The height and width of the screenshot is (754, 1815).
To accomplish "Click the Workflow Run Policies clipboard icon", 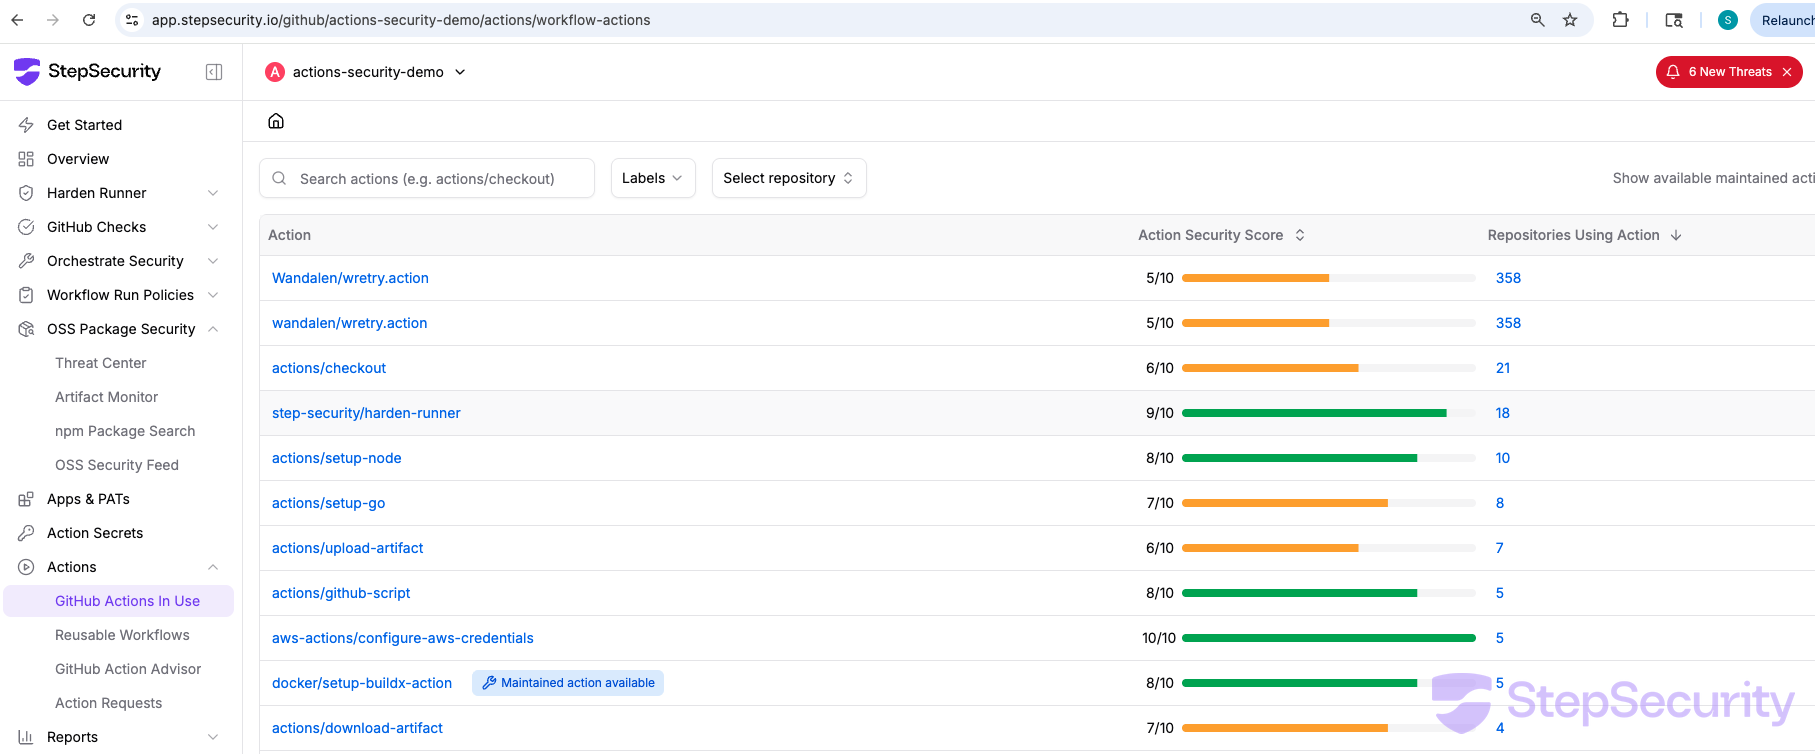I will coord(26,295).
